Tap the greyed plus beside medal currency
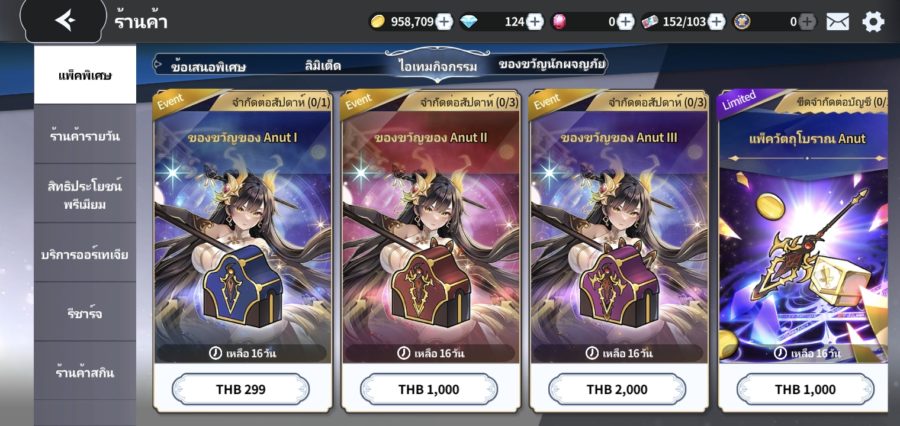This screenshot has height=426, width=900. pos(806,22)
